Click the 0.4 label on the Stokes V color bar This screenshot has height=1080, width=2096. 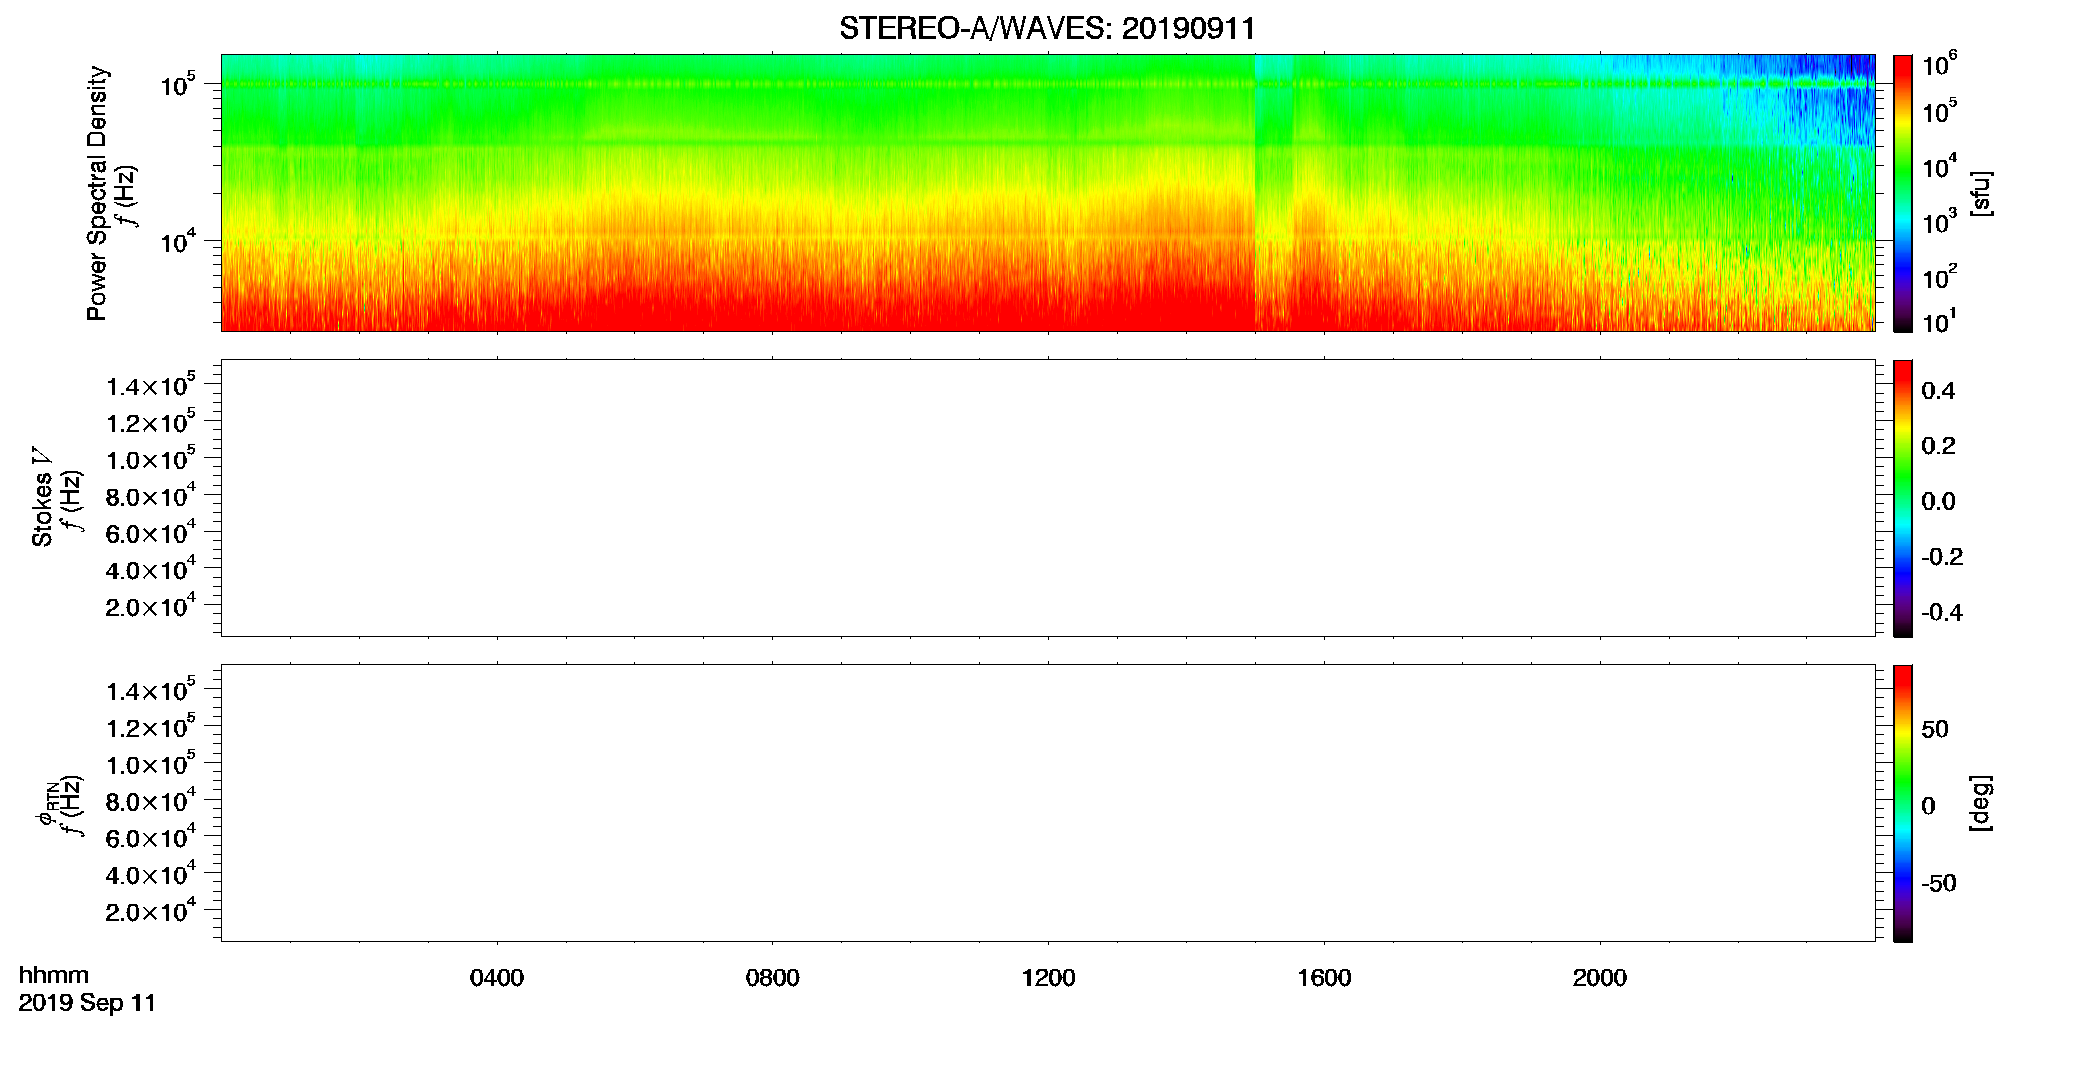(x=1938, y=391)
